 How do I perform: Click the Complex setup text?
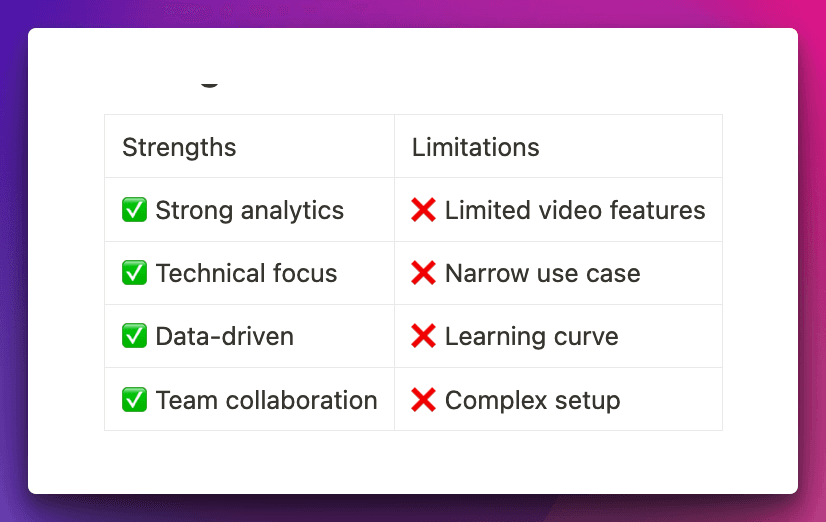click(x=532, y=400)
